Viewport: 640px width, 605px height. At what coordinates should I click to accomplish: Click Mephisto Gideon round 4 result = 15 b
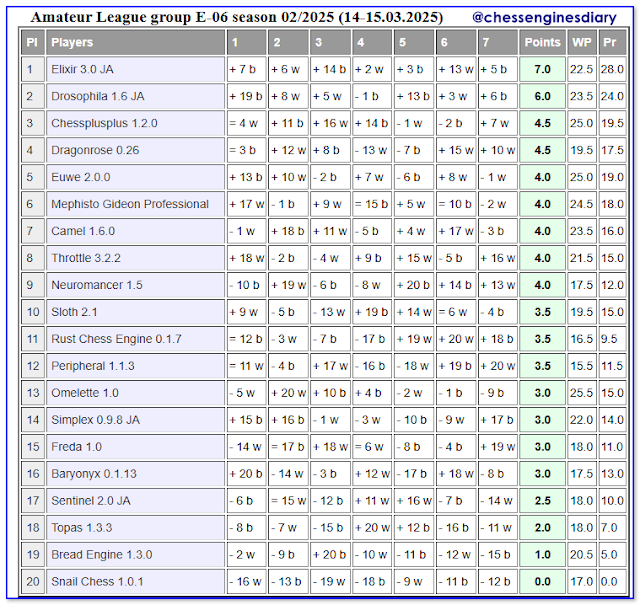pos(372,204)
